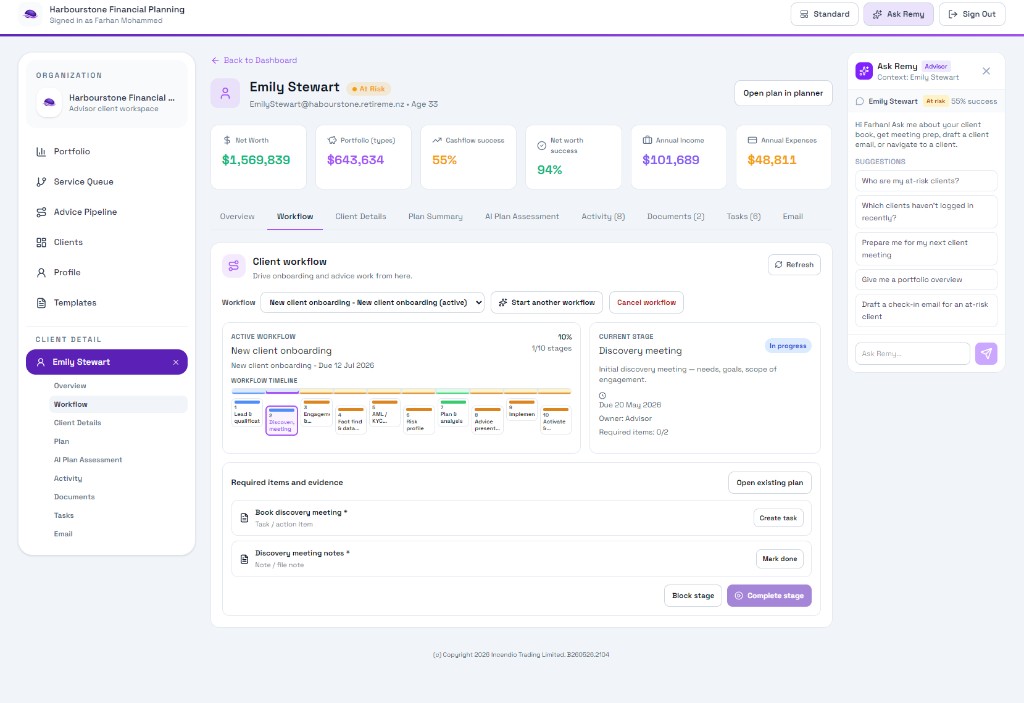Create task for Book discovery meeting
The width and height of the screenshot is (1024, 703).
point(778,518)
